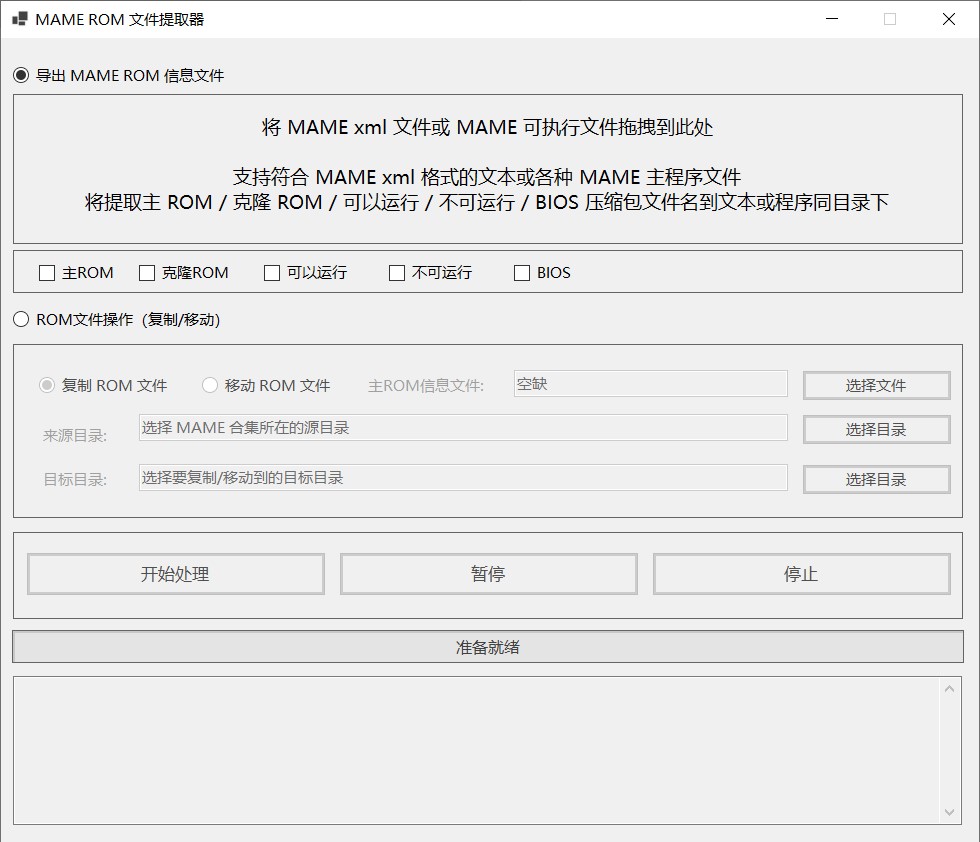The image size is (980, 842).
Task: Click 选择目录 beside the 目标目录 field
Action: (x=875, y=479)
